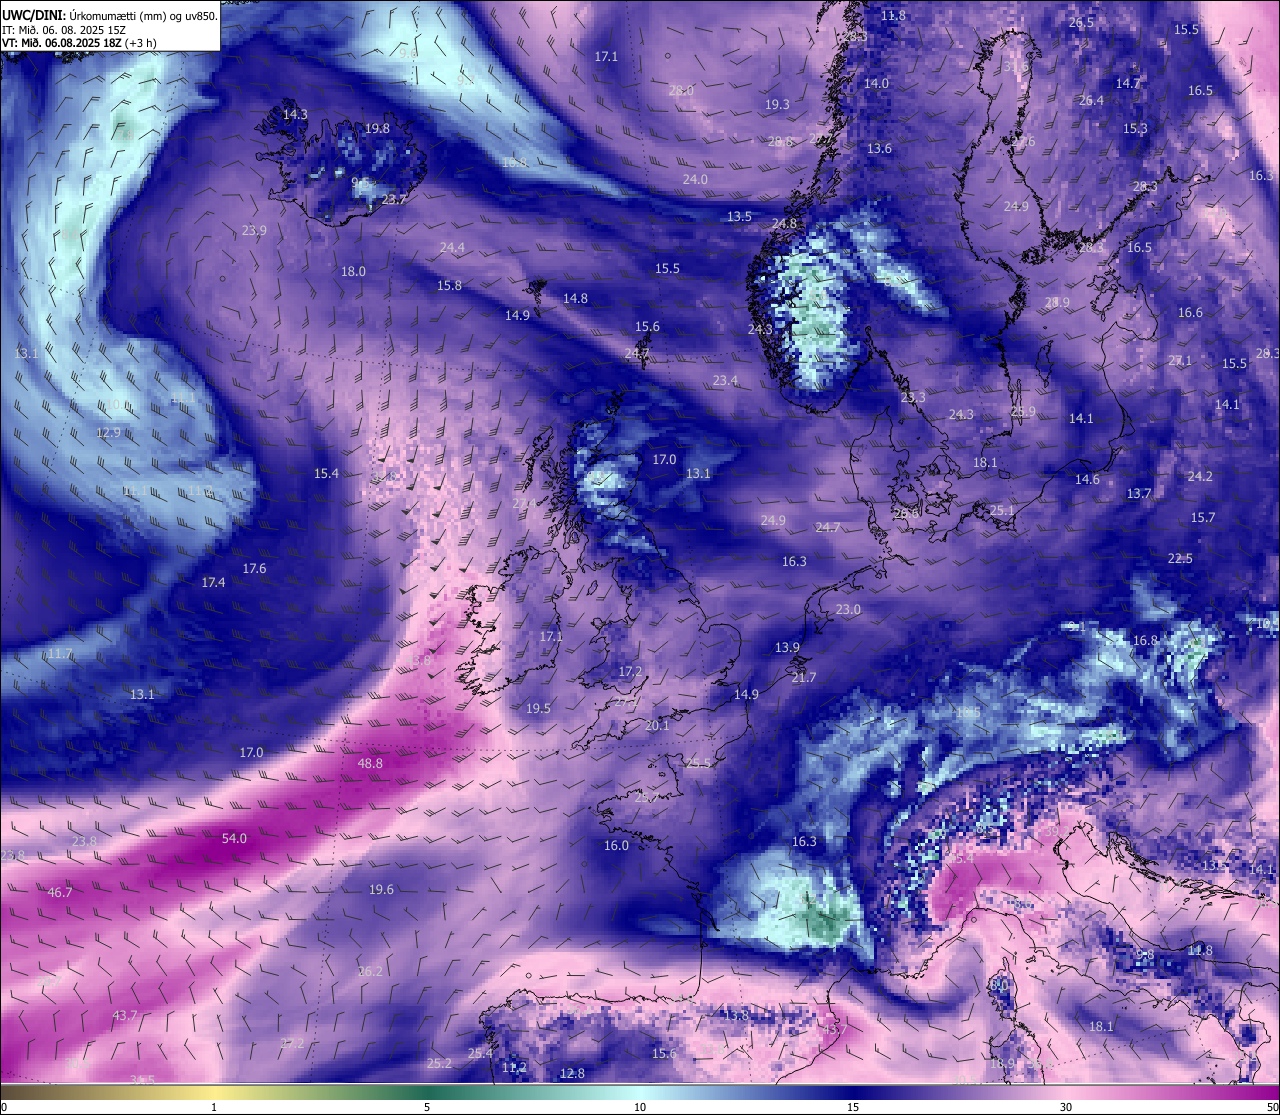Screen dimensions: 1280x1115
Task: Click the 20.1 value on the map
Action: [x=657, y=726]
